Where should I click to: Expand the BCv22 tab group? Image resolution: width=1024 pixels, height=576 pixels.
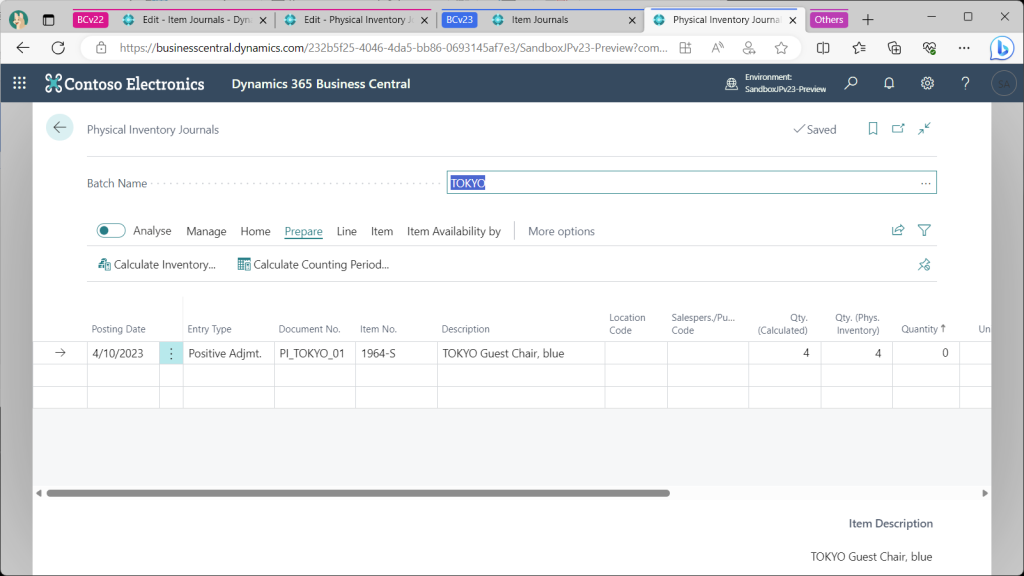pos(90,20)
